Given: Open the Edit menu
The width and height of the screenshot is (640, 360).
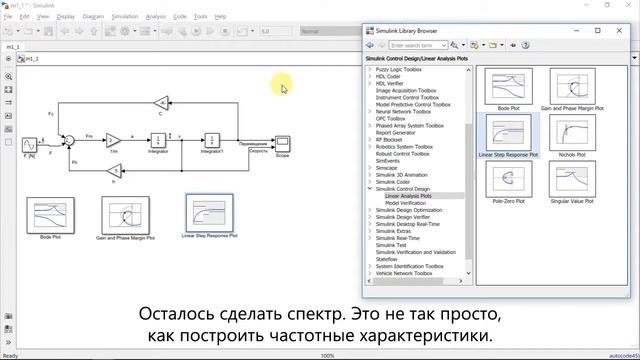Looking at the screenshot, I should tap(24, 17).
